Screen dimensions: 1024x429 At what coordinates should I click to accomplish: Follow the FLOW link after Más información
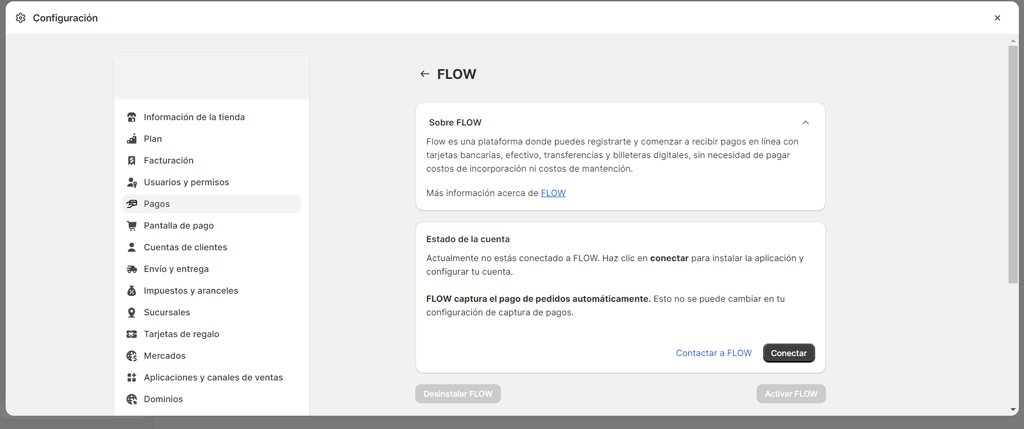pos(553,193)
